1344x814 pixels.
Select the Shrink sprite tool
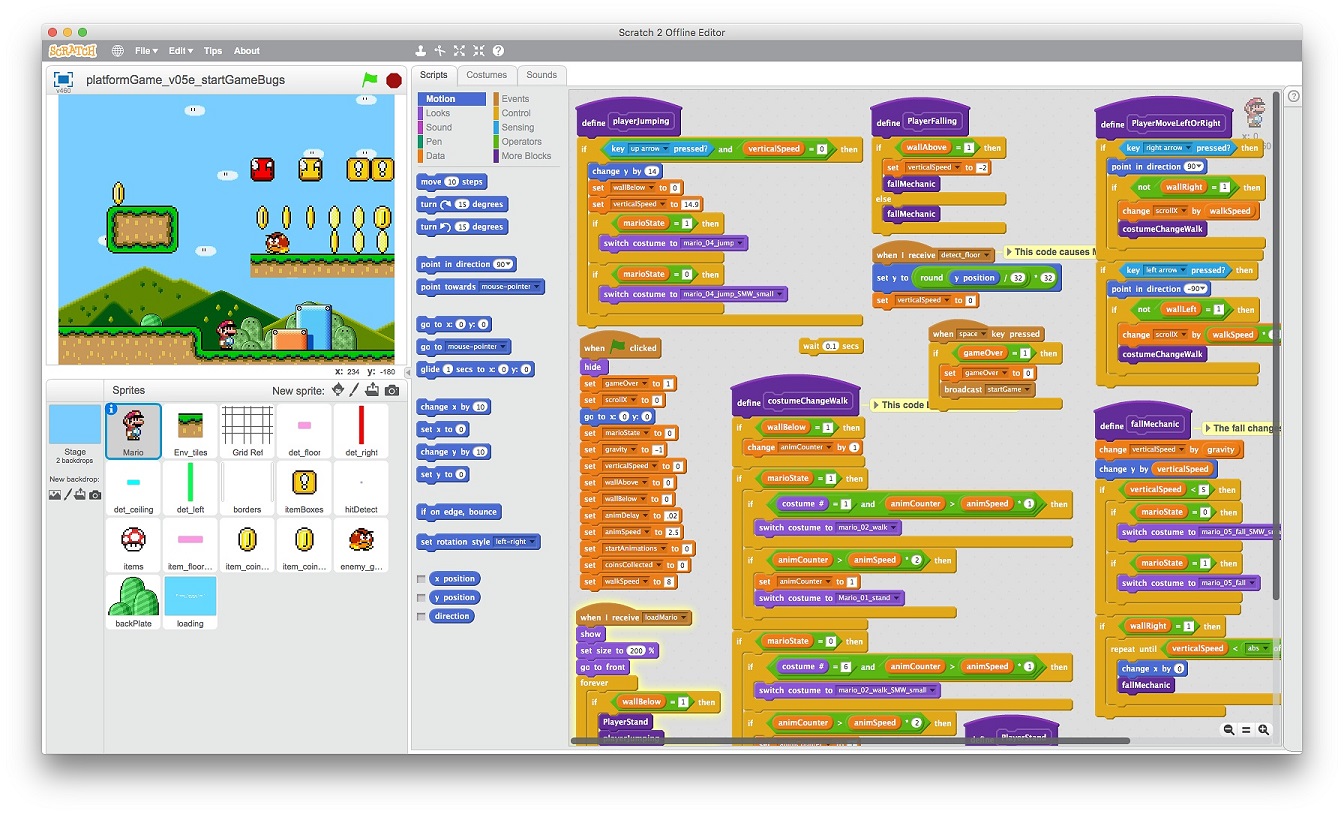[x=479, y=51]
